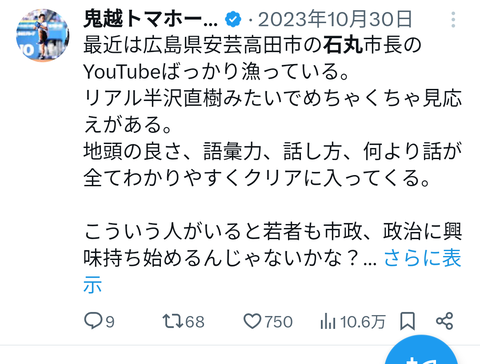Tap the blue floating compose button
480x364 pixels.
coord(422,350)
